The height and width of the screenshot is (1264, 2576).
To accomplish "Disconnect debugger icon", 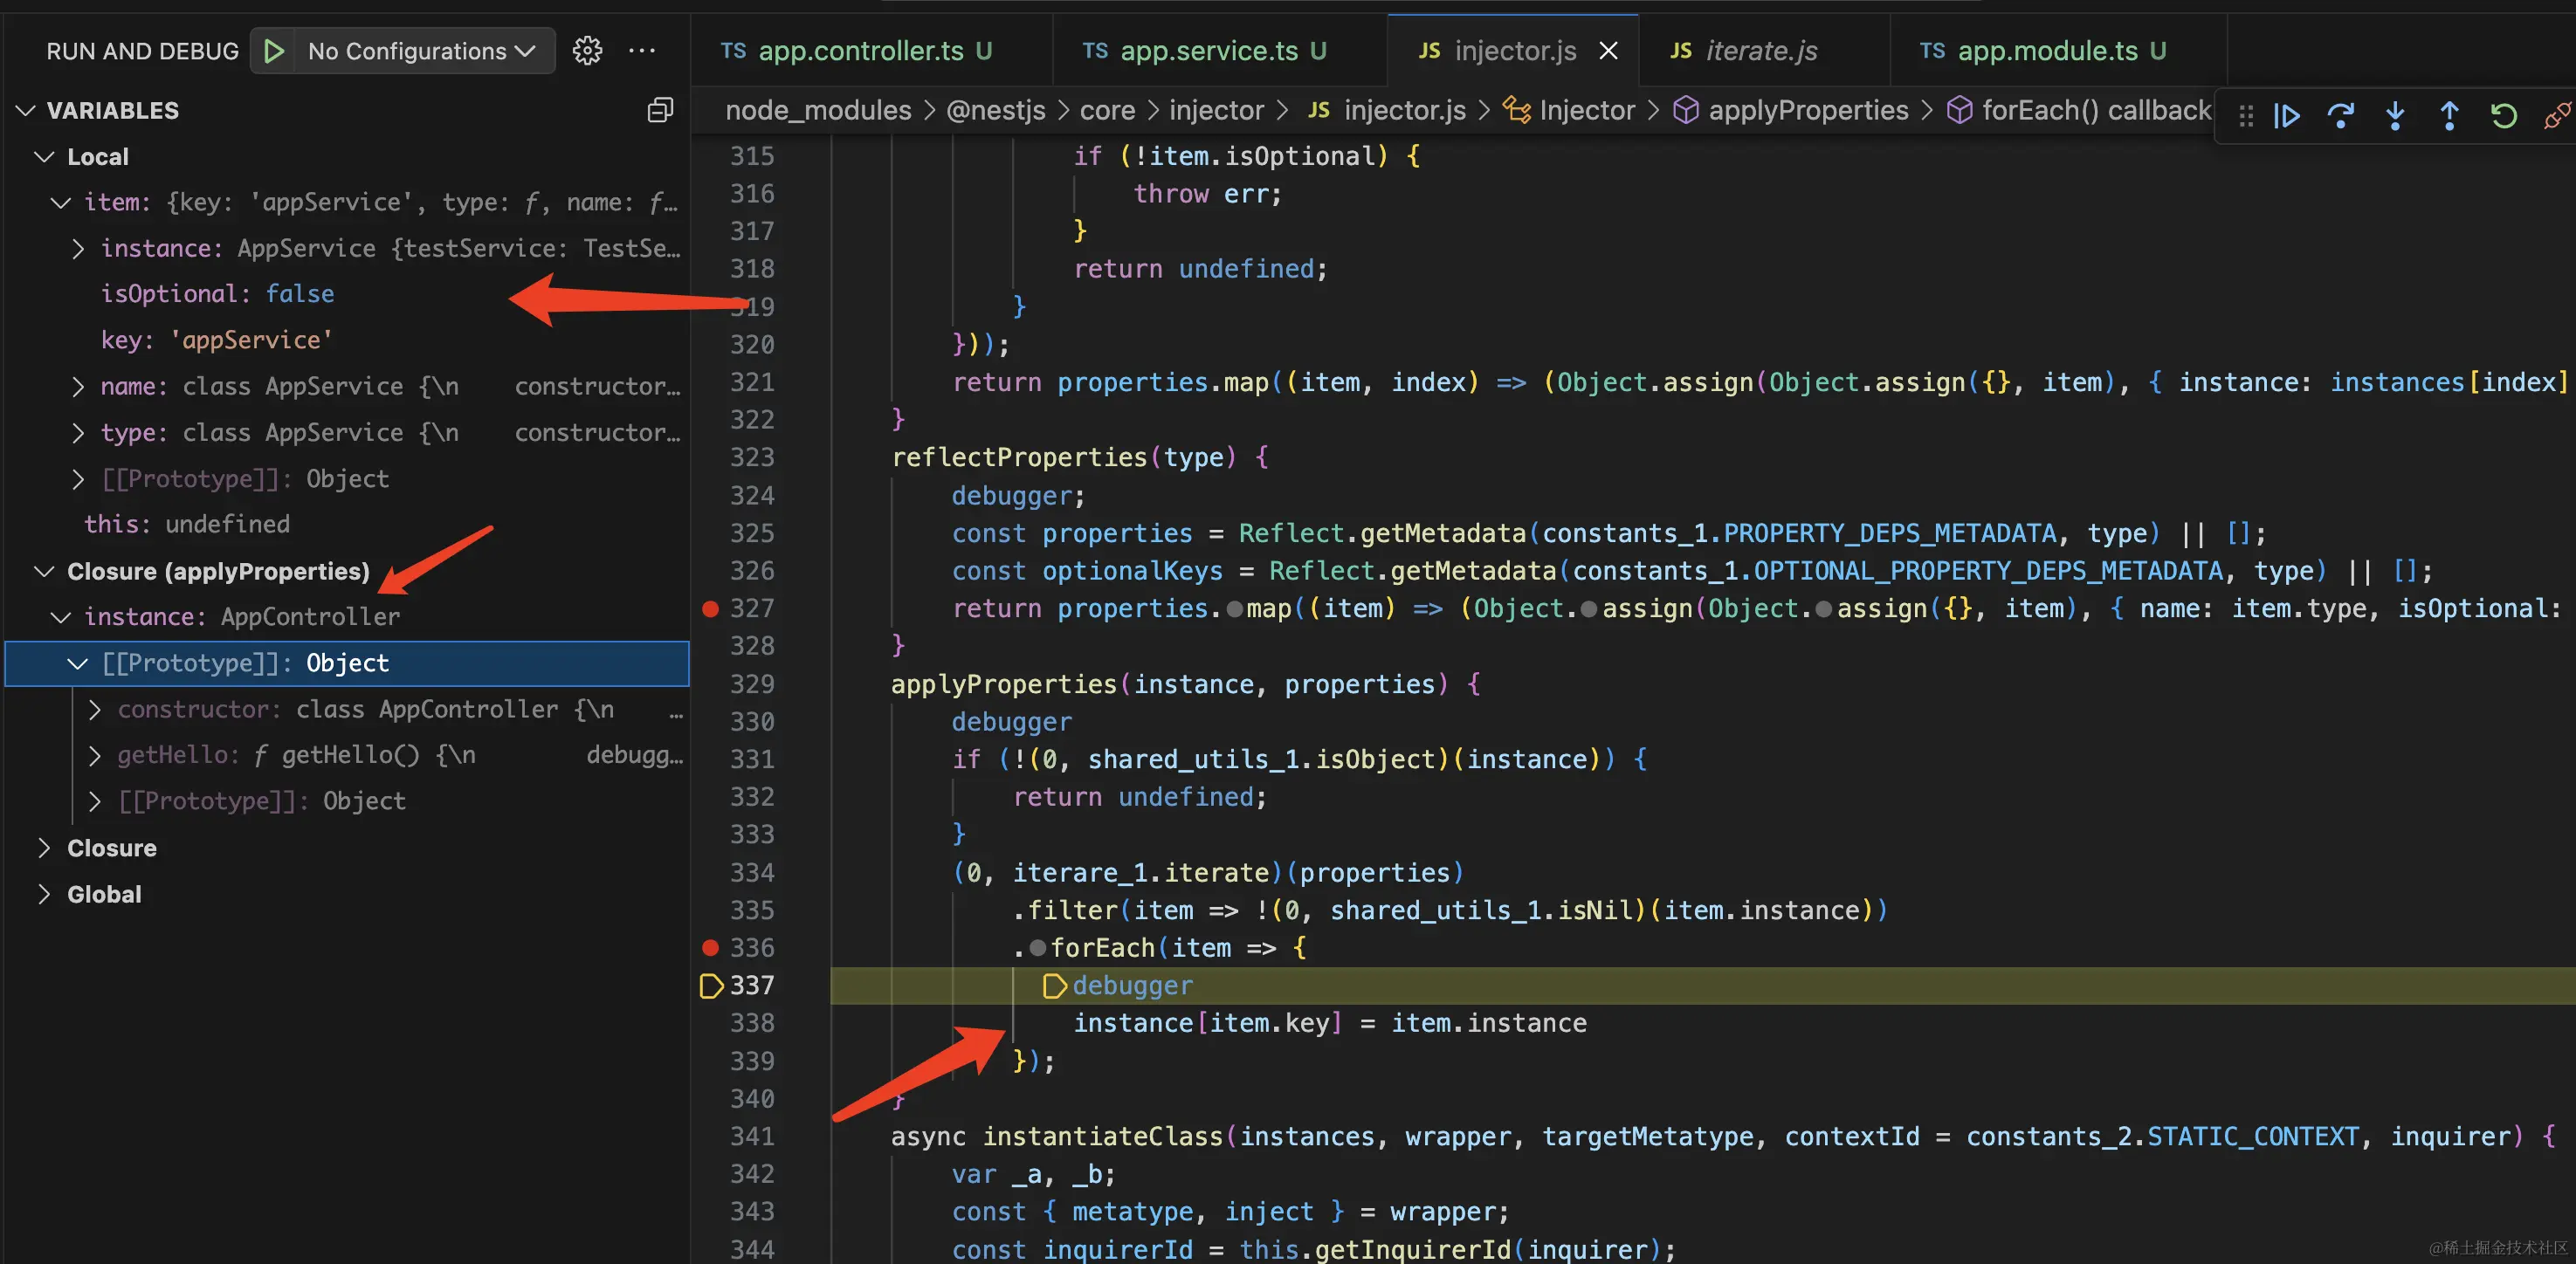I will (x=2556, y=117).
